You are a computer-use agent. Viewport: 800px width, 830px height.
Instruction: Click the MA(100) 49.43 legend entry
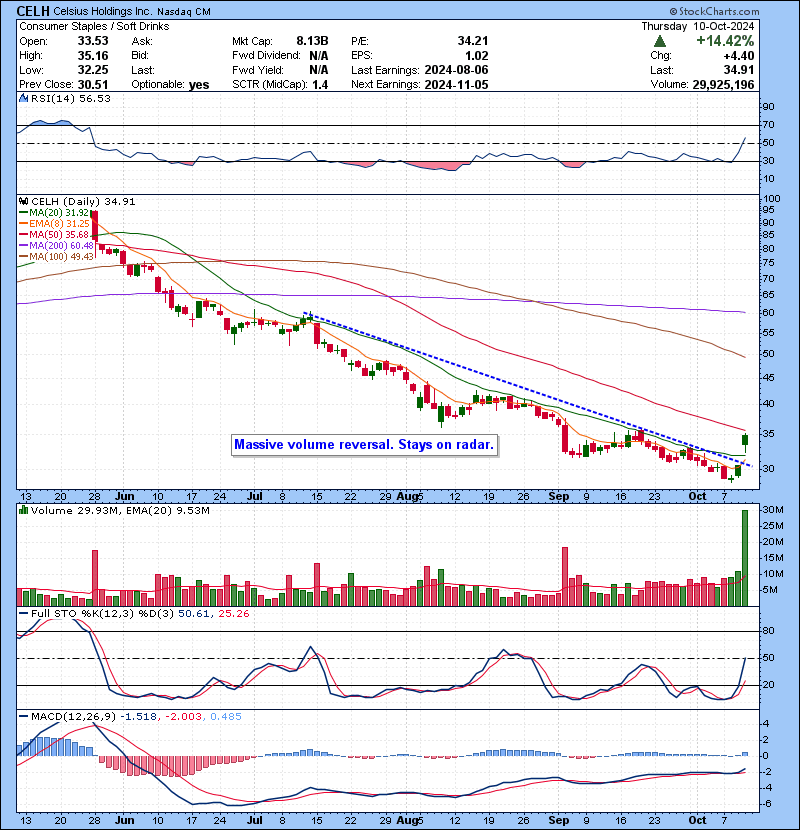[57, 257]
